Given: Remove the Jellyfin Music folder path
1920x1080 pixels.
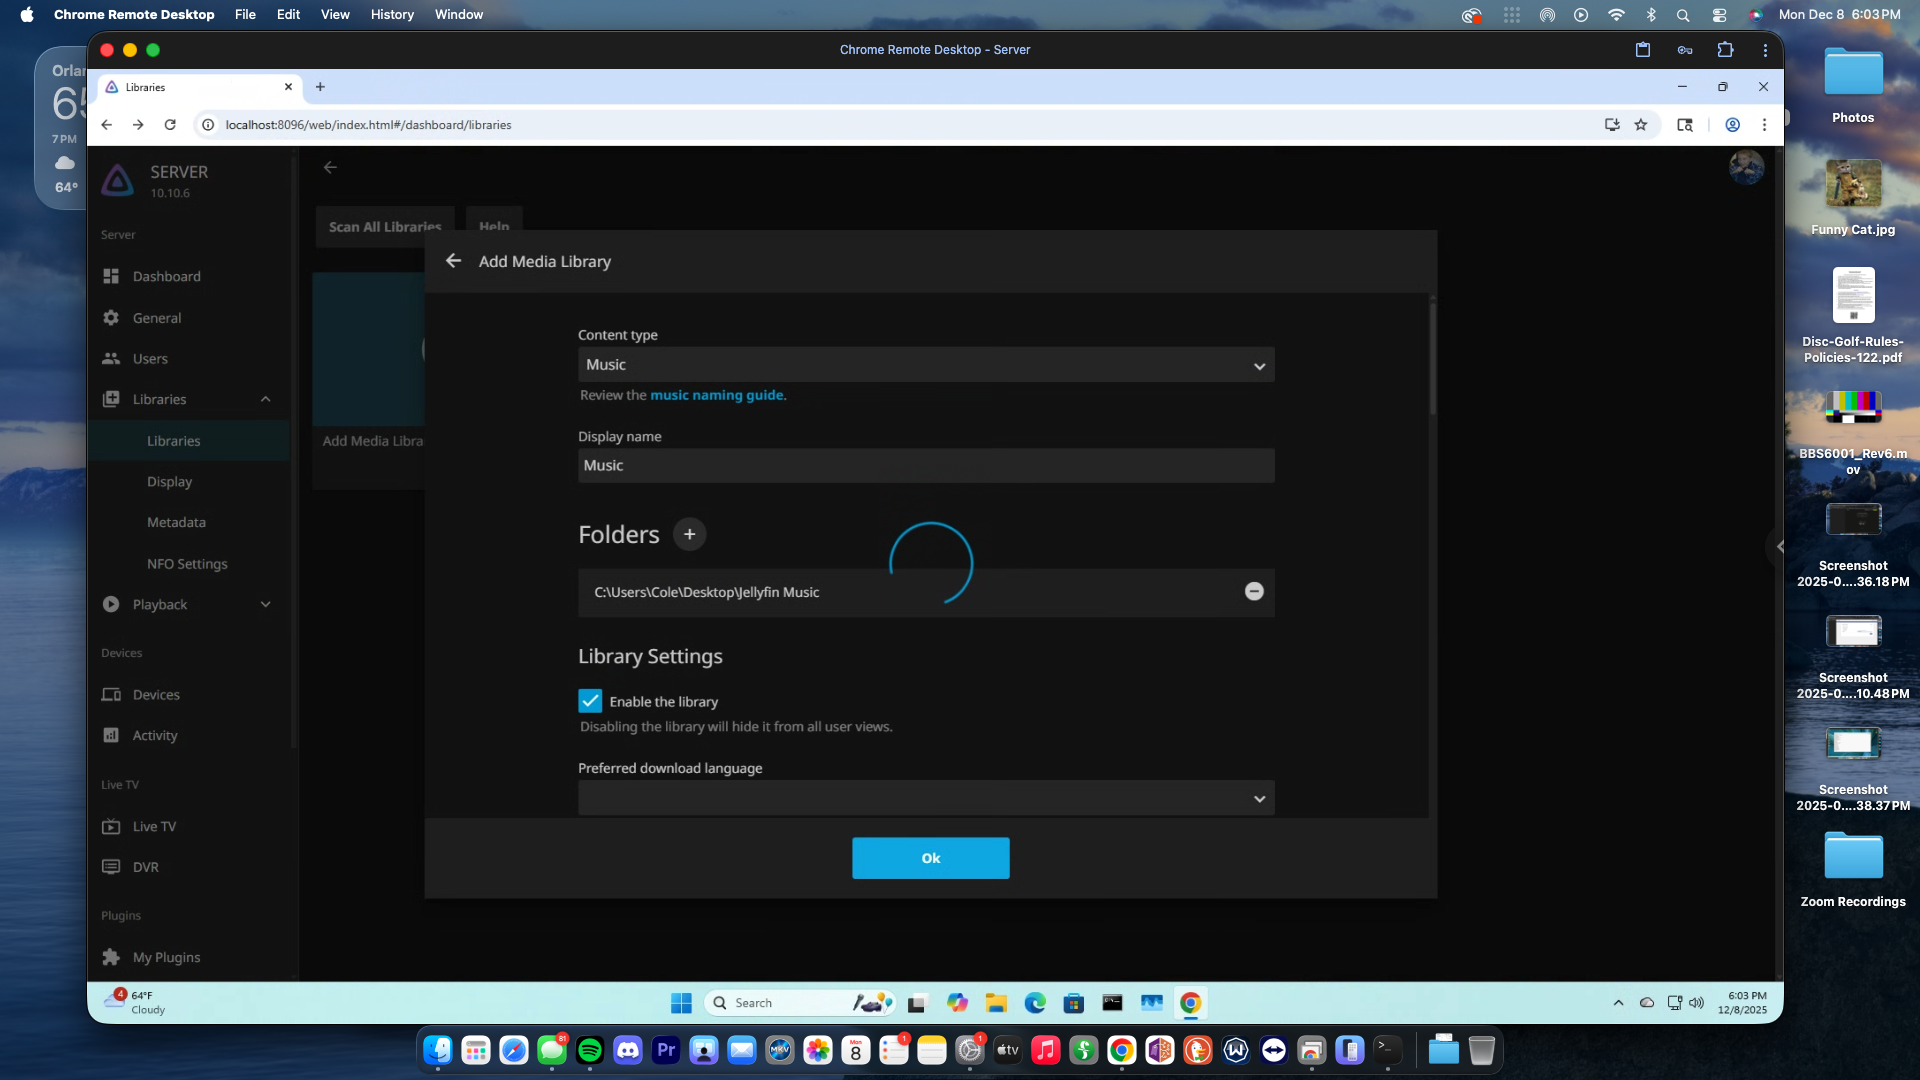Looking at the screenshot, I should coord(1254,591).
